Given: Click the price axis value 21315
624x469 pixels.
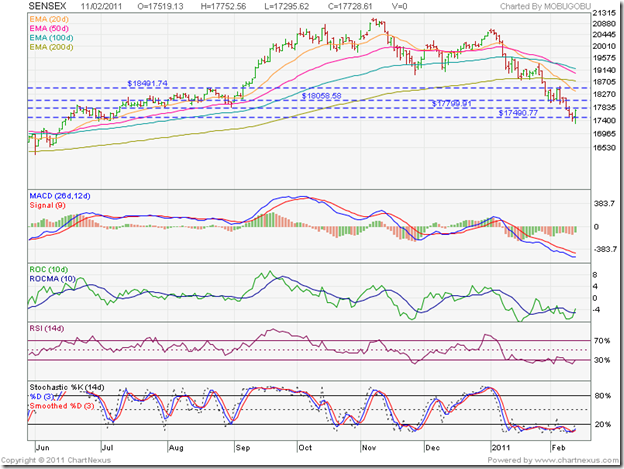Looking at the screenshot, I should coord(604,13).
